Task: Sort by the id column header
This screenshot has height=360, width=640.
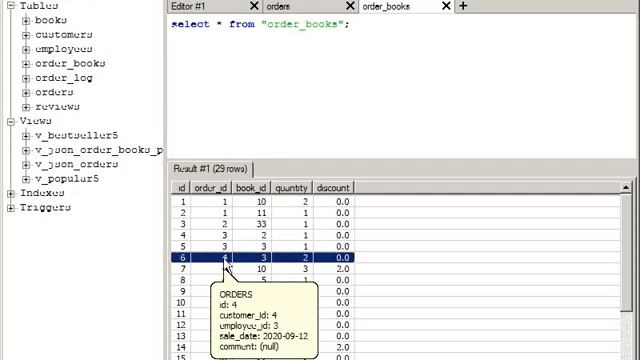Action: pos(181,188)
